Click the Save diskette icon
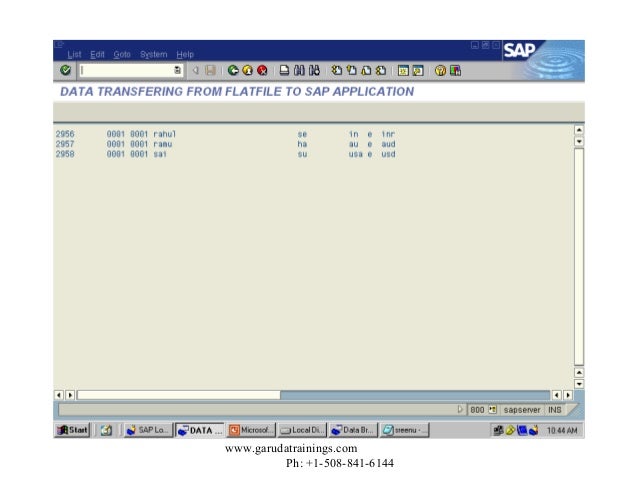 [x=210, y=70]
